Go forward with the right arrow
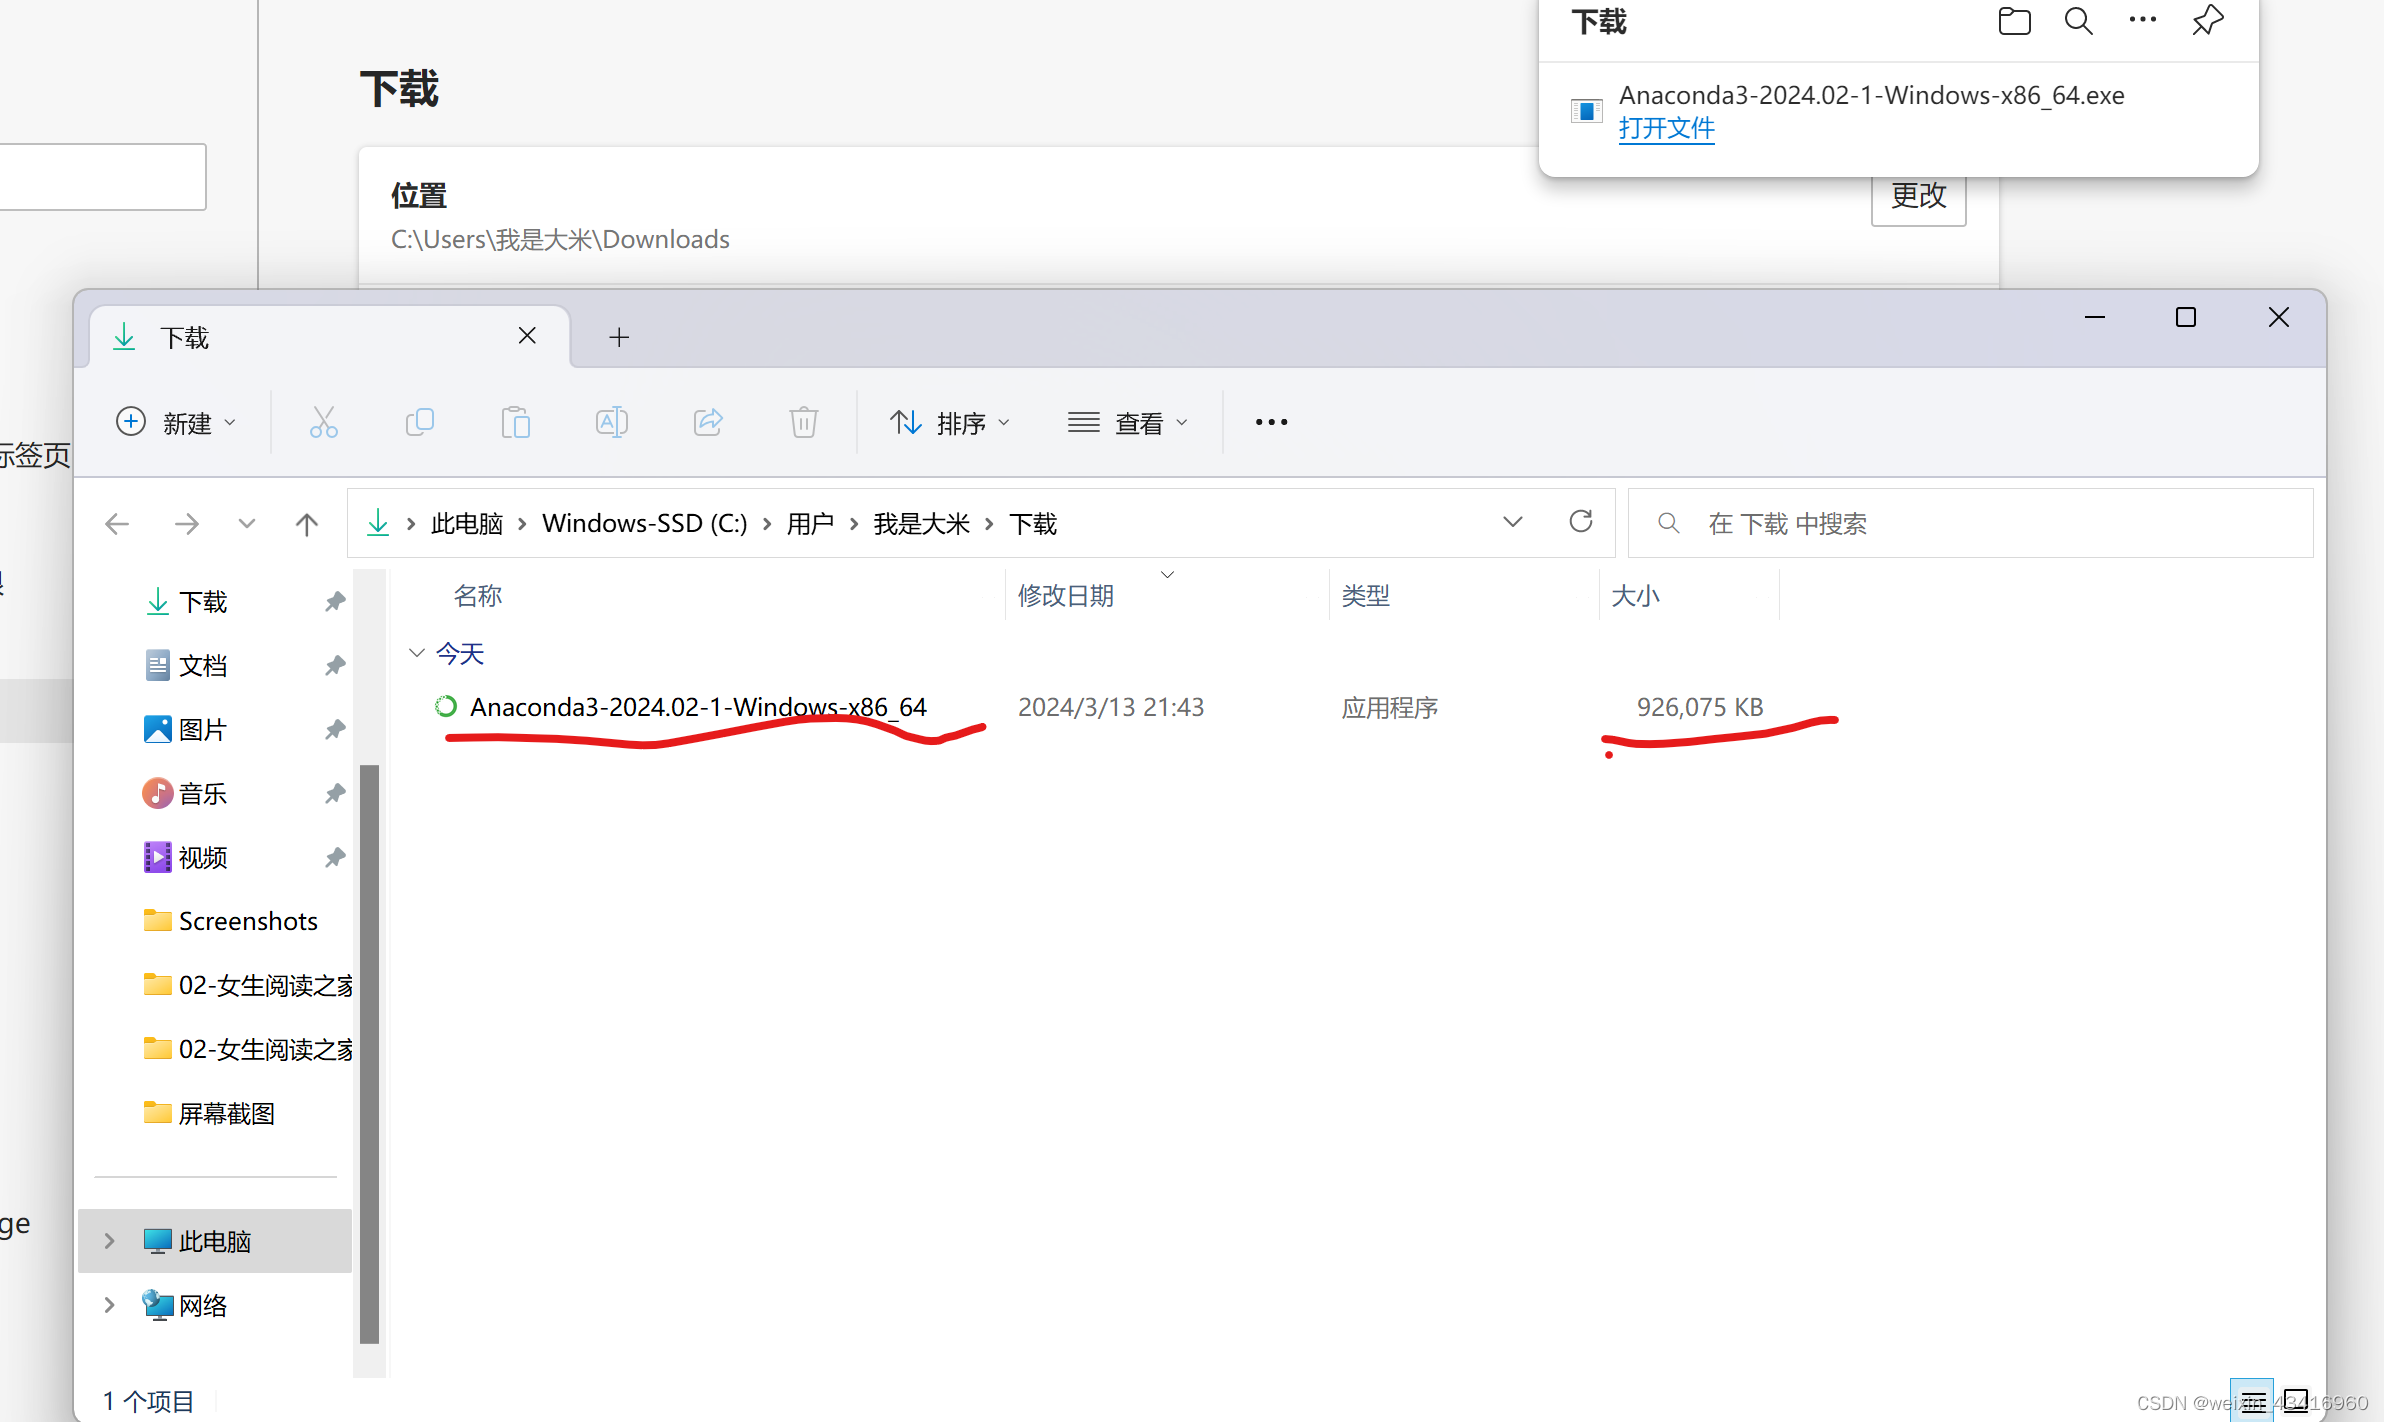 tap(187, 524)
